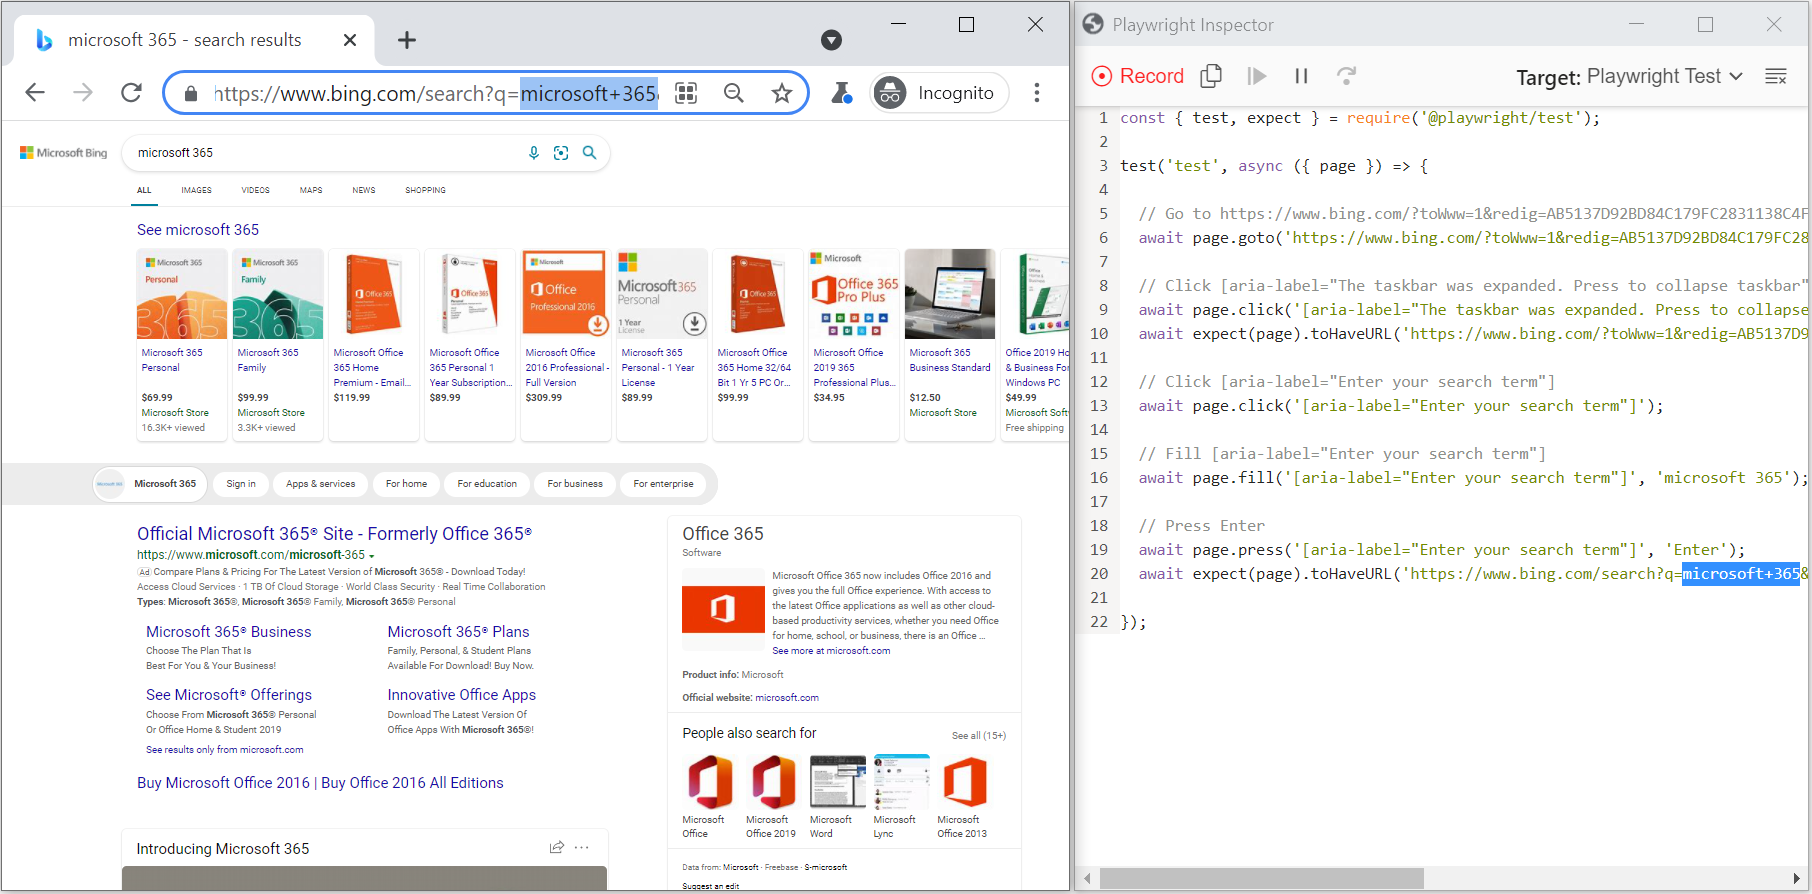Open Chrome three-dot menu
1812x894 pixels.
[x=1037, y=93]
